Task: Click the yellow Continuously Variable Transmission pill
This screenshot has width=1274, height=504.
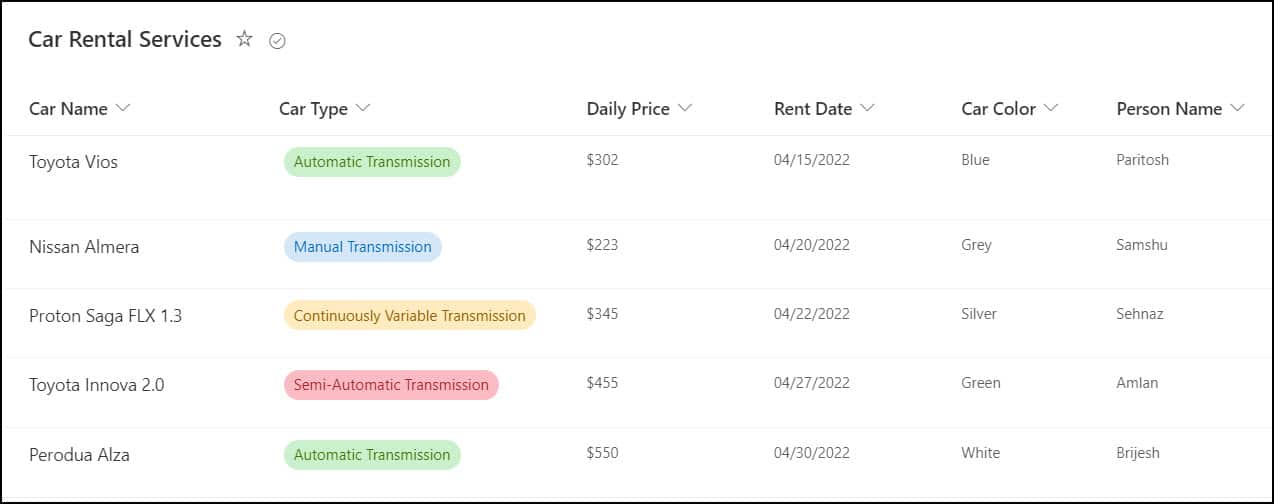Action: click(x=410, y=316)
